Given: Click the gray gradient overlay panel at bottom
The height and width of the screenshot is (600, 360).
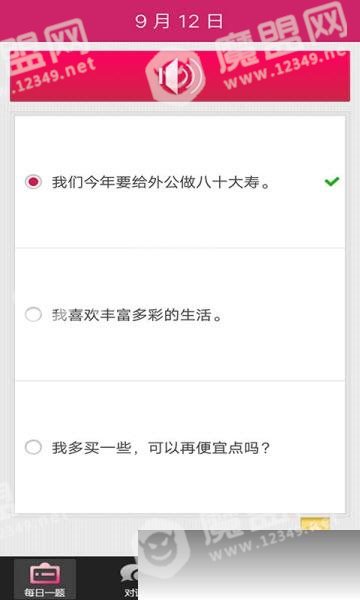Looking at the screenshot, I should (x=249, y=565).
